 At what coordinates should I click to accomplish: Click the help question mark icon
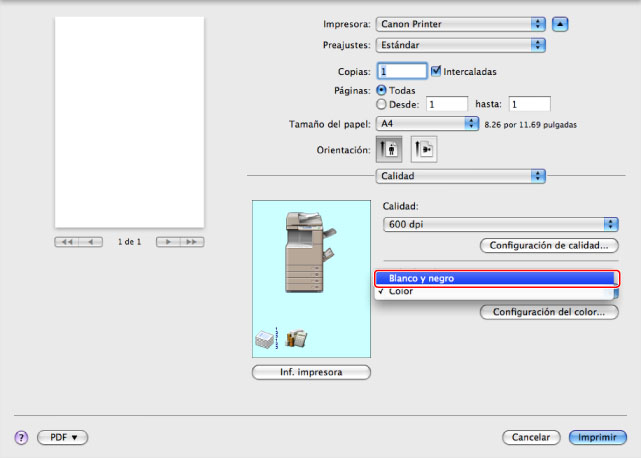[20, 438]
